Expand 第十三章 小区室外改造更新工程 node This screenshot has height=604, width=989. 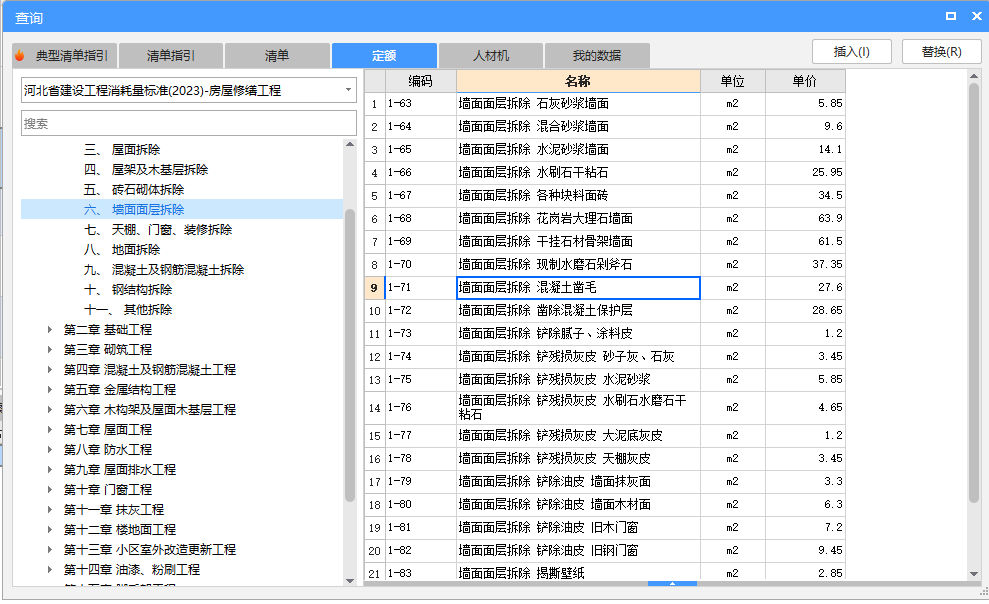point(50,550)
